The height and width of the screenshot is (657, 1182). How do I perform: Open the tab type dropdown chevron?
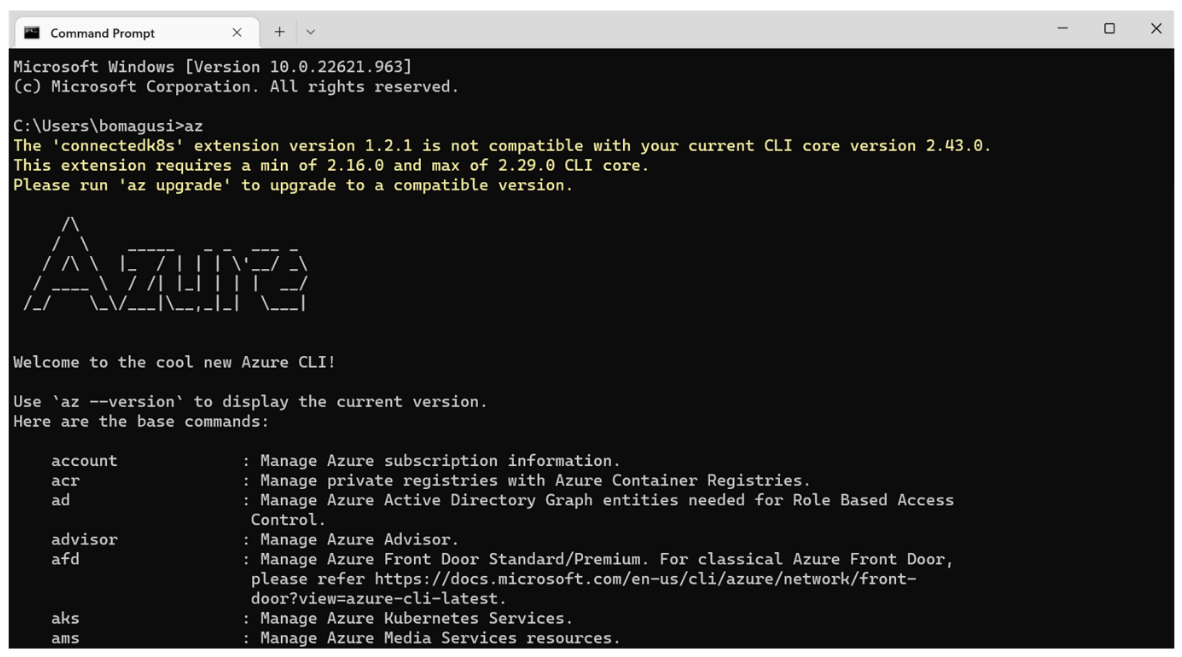coord(310,32)
